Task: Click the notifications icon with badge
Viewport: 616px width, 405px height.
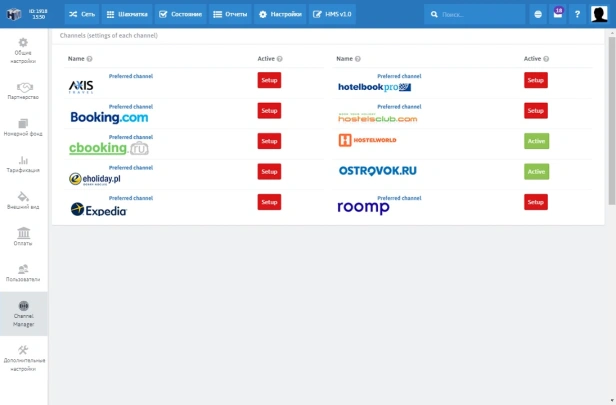Action: [x=557, y=14]
